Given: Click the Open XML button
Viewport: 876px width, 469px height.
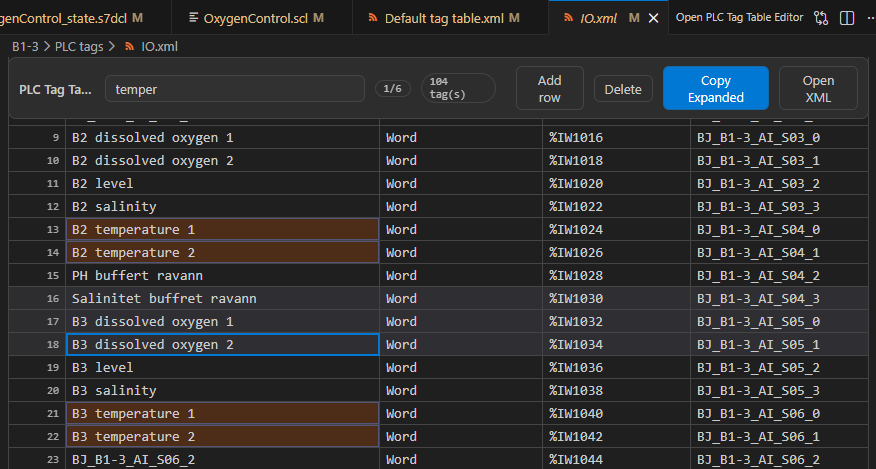Looking at the screenshot, I should 818,88.
